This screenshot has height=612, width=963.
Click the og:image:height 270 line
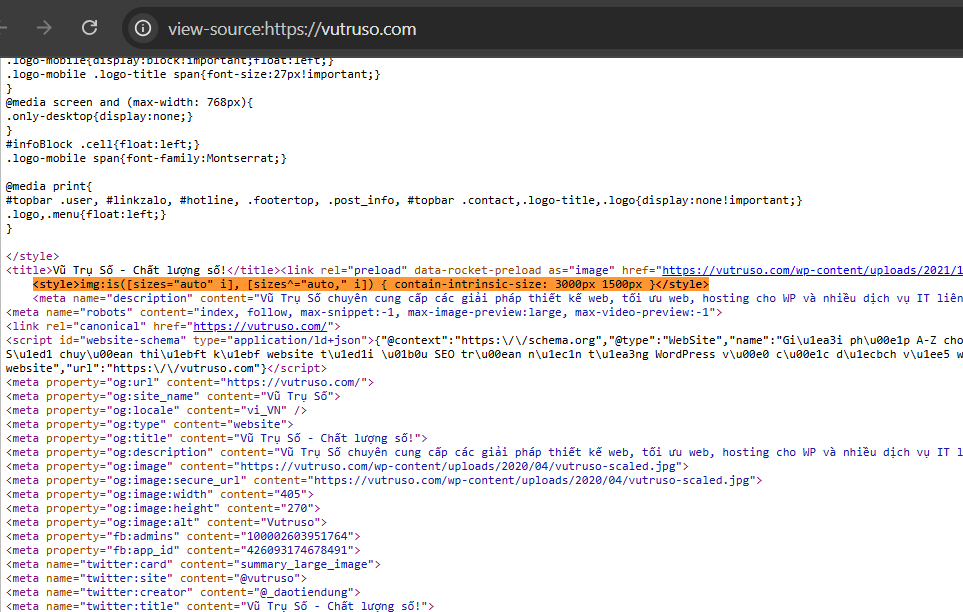tap(163, 509)
